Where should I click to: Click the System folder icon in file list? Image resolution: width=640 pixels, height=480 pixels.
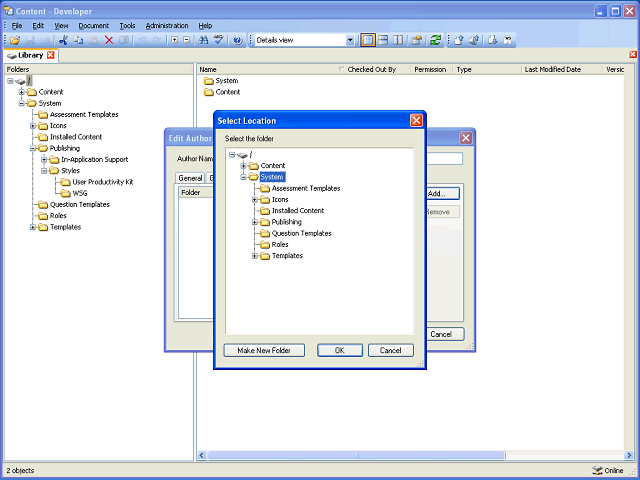209,81
